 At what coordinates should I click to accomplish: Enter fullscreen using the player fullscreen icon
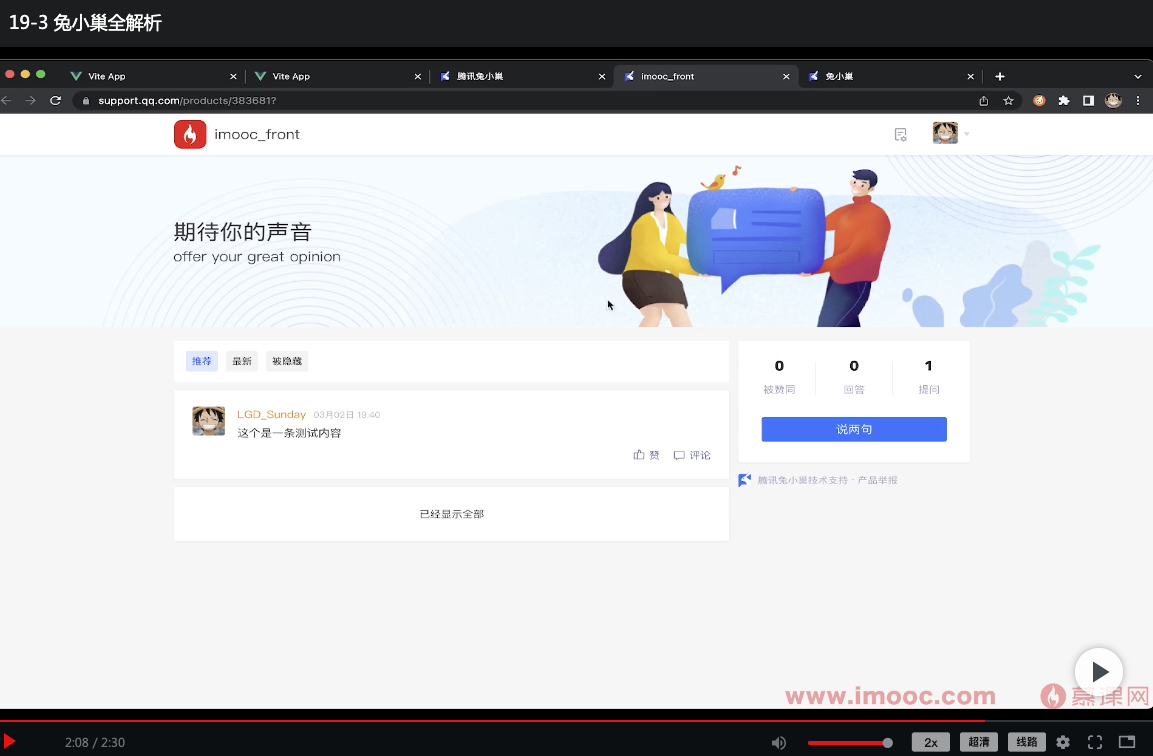1094,742
